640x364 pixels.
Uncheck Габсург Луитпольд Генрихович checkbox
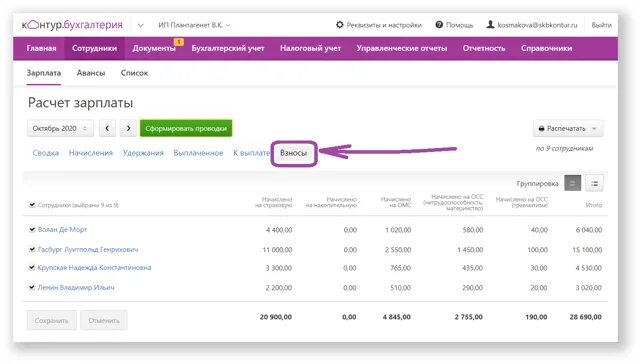click(x=32, y=249)
